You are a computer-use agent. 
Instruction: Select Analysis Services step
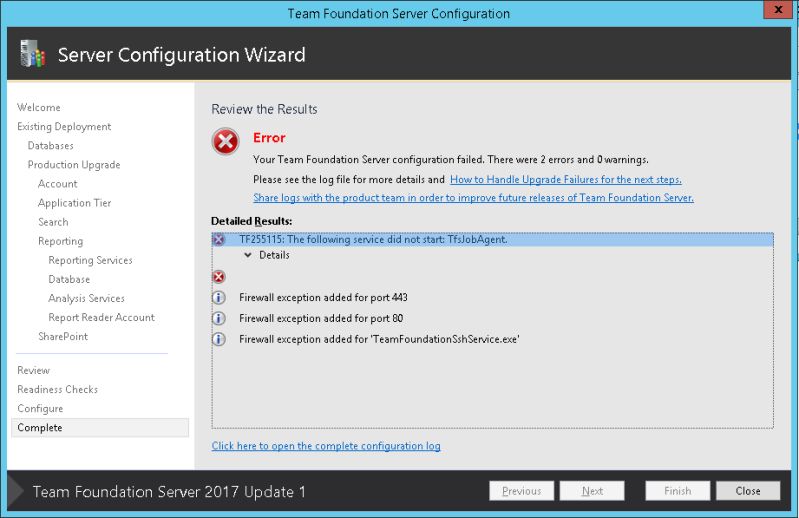pos(86,298)
